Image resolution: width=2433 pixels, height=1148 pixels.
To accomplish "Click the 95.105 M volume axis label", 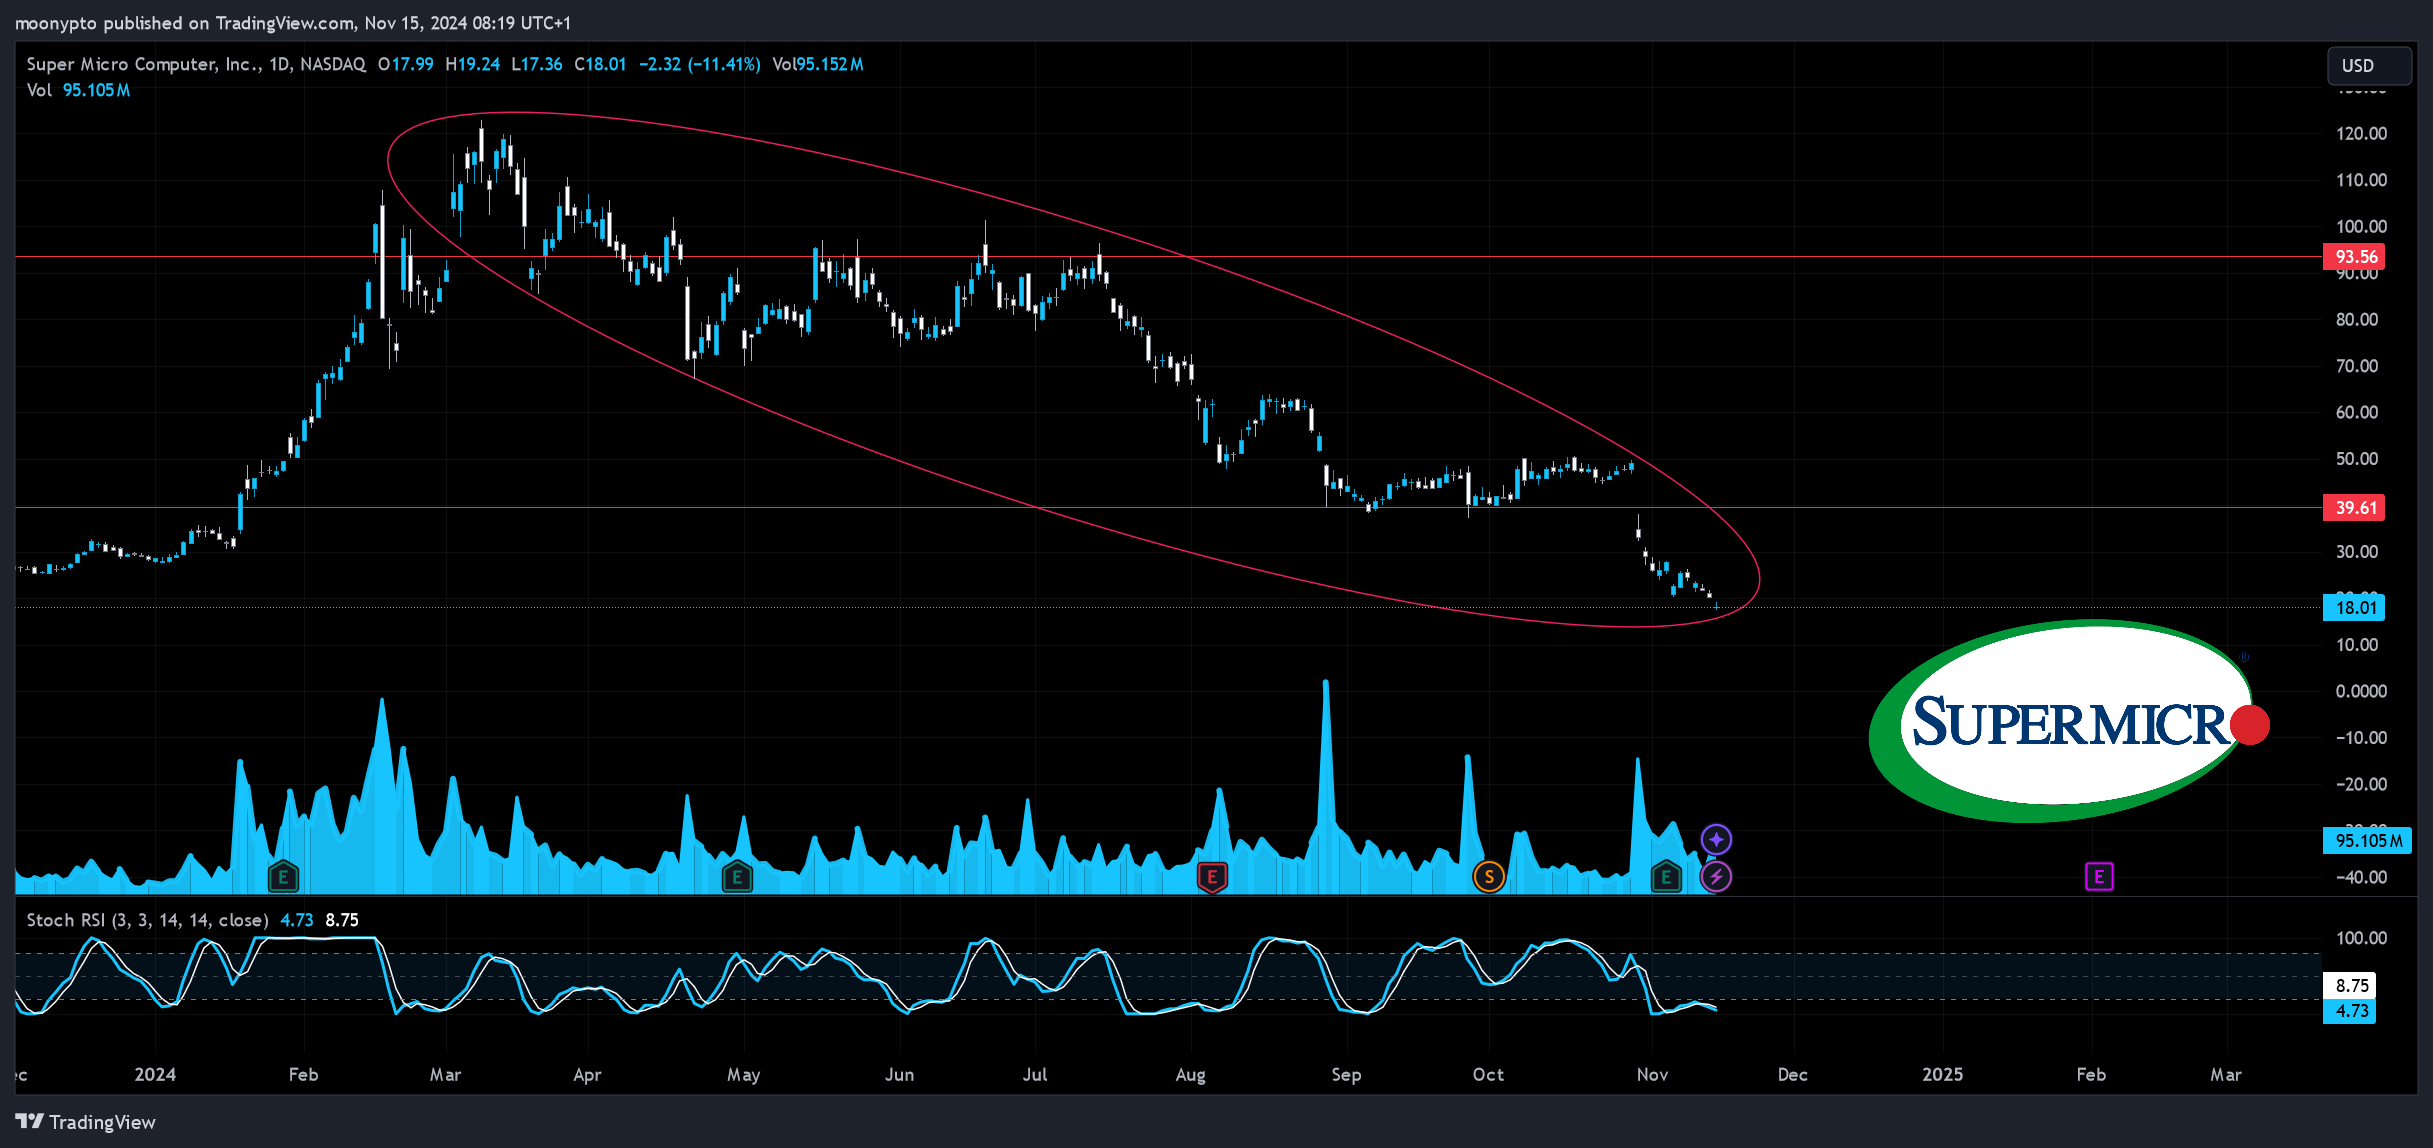I will [2368, 841].
